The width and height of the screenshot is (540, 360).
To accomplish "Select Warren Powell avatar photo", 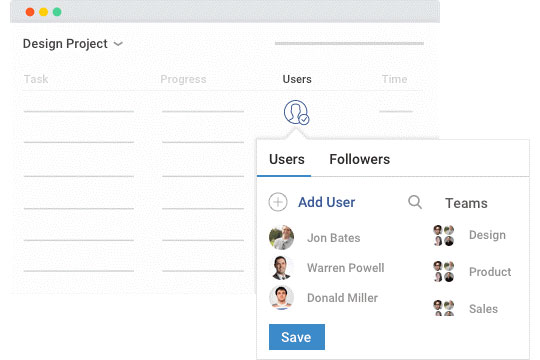I will [281, 268].
